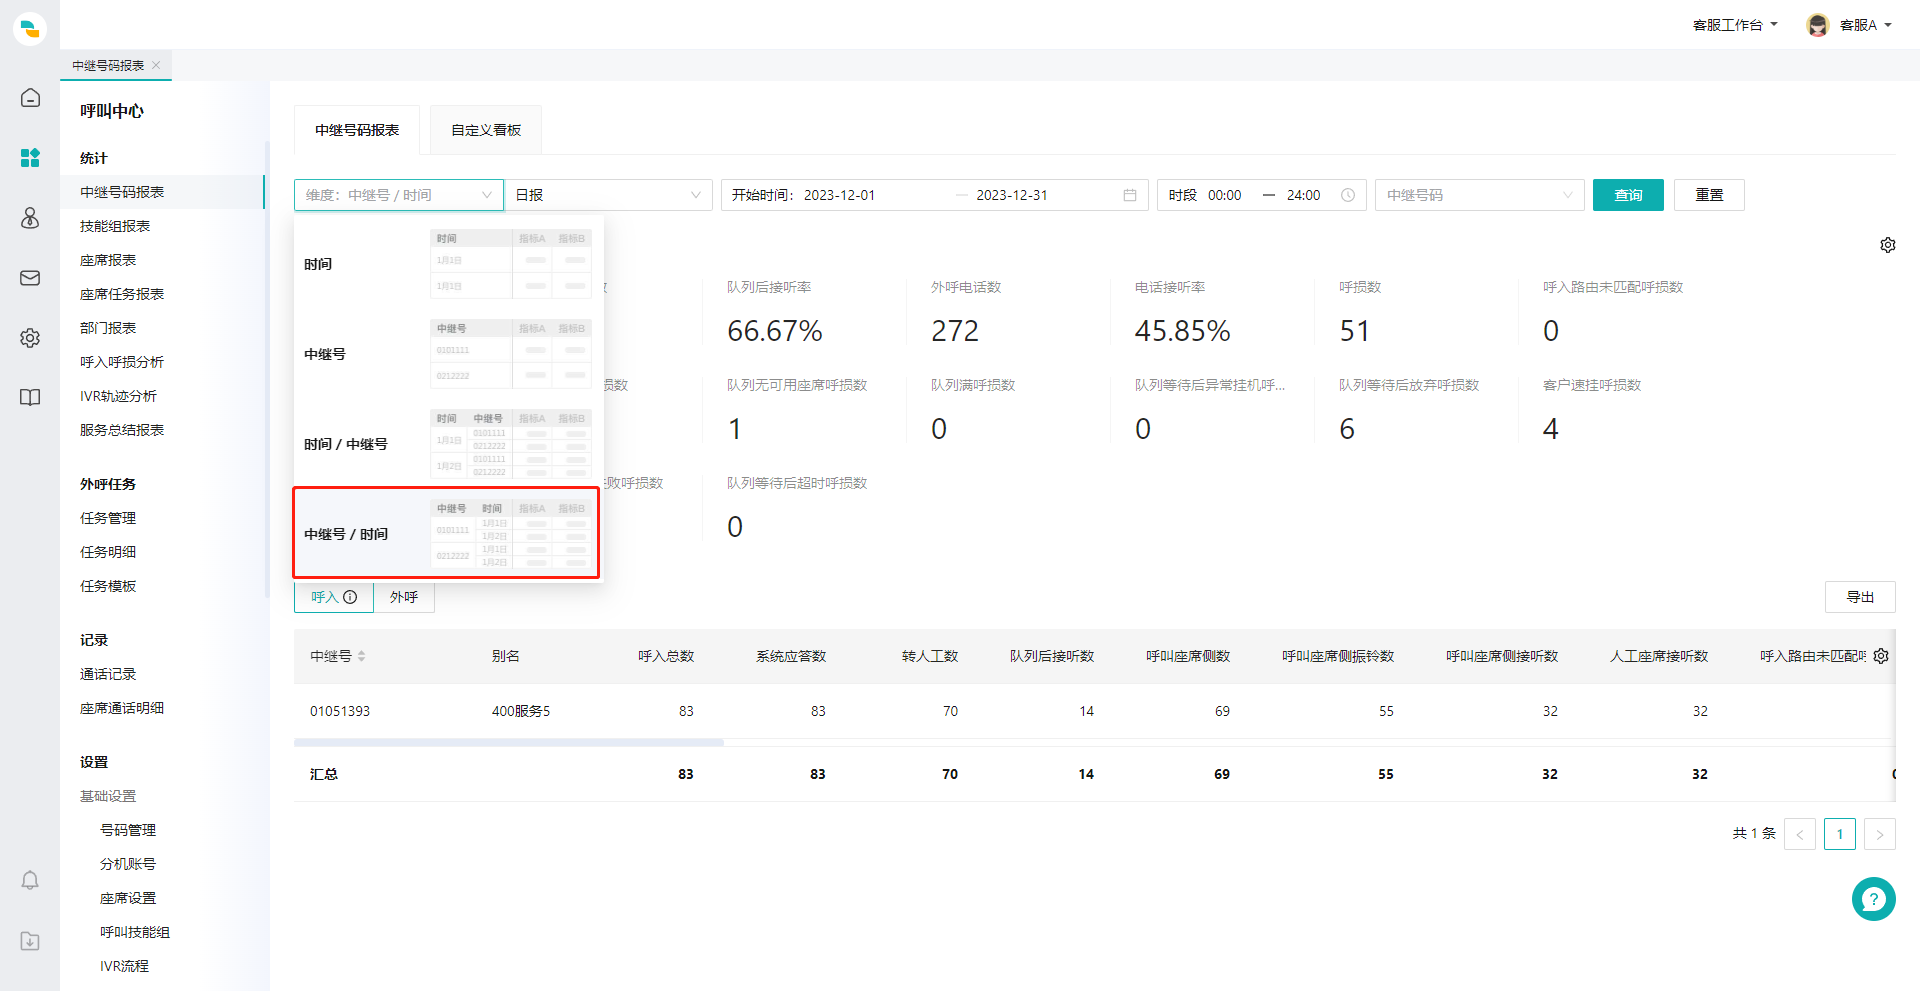
Task: Click the help question mark button
Action: pos(1873,899)
